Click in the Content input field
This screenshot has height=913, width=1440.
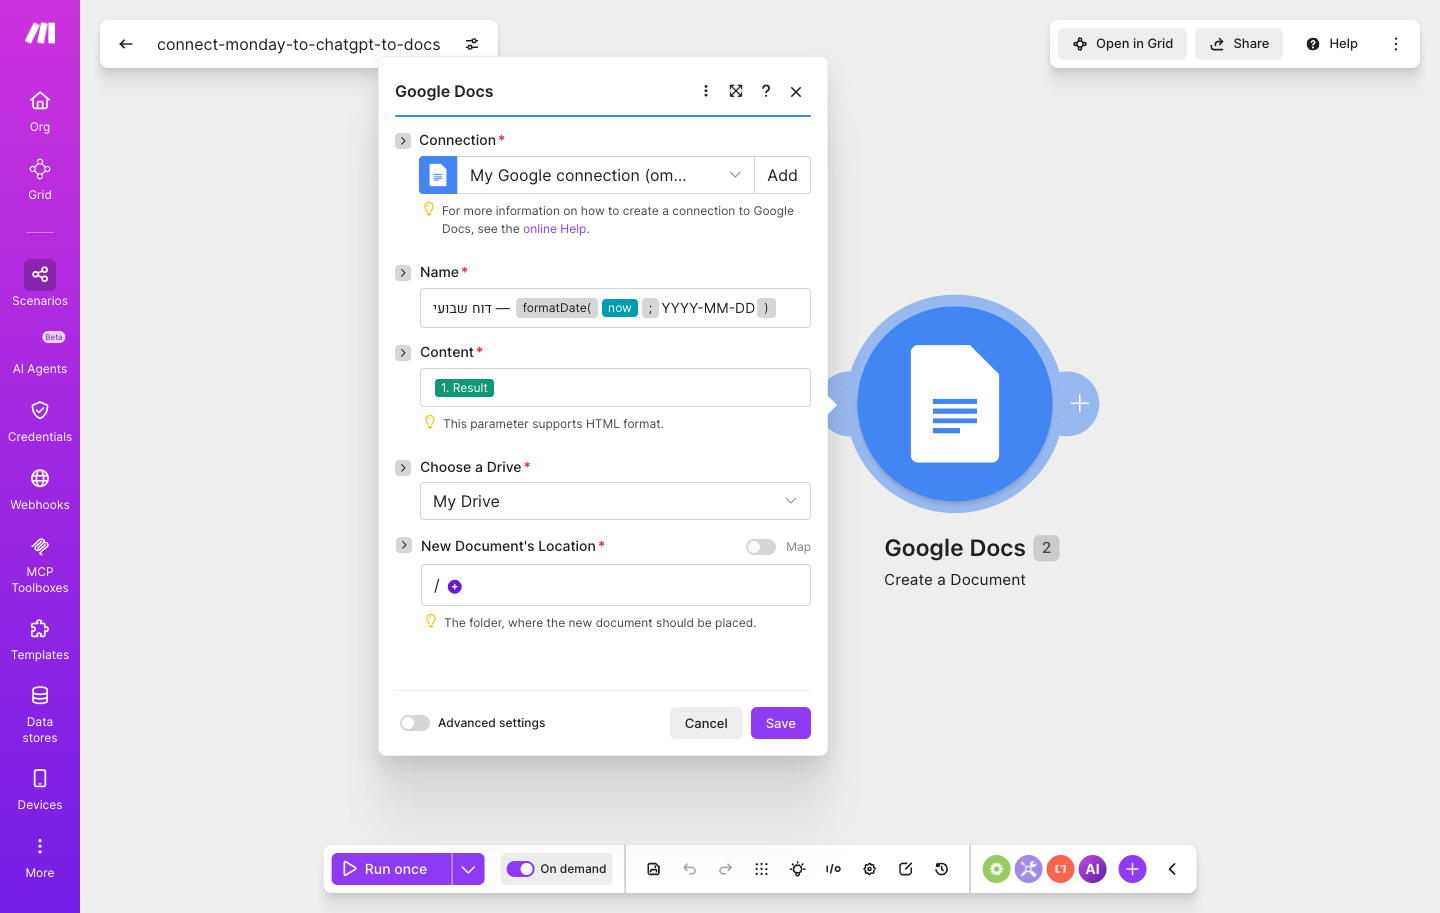pos(615,387)
